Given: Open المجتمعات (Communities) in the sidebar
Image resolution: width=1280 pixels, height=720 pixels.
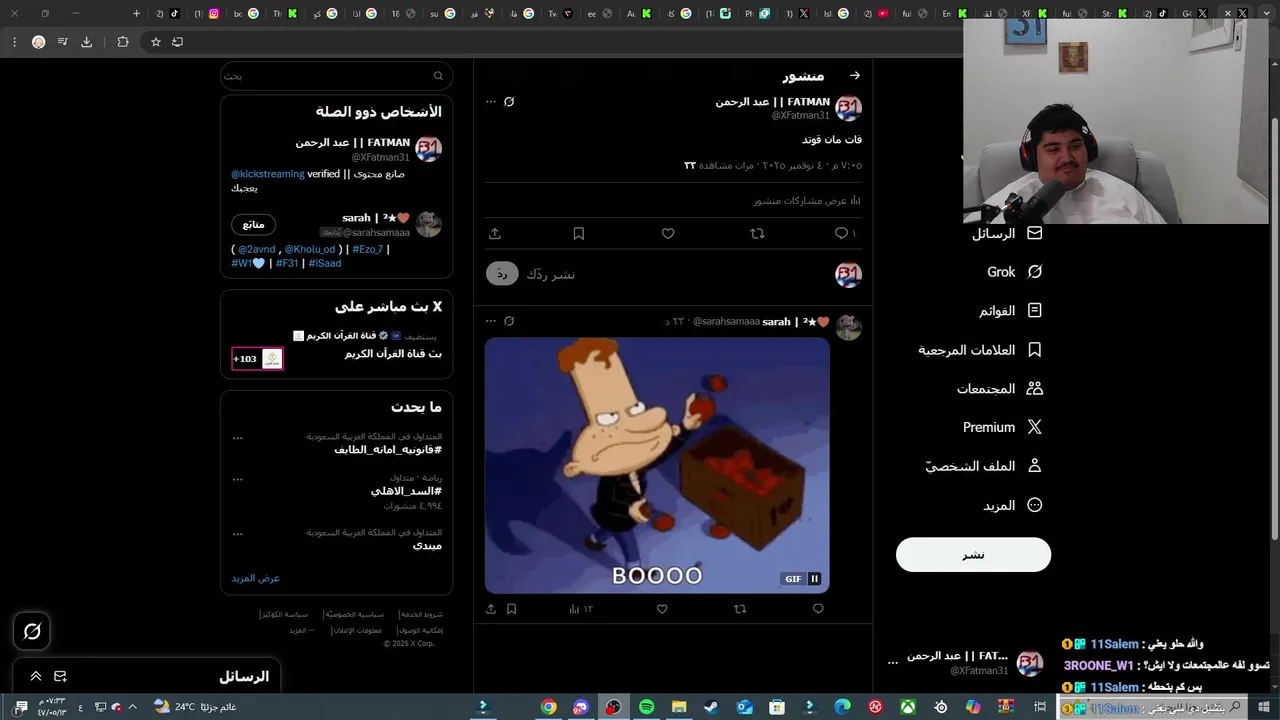Looking at the screenshot, I should point(999,388).
